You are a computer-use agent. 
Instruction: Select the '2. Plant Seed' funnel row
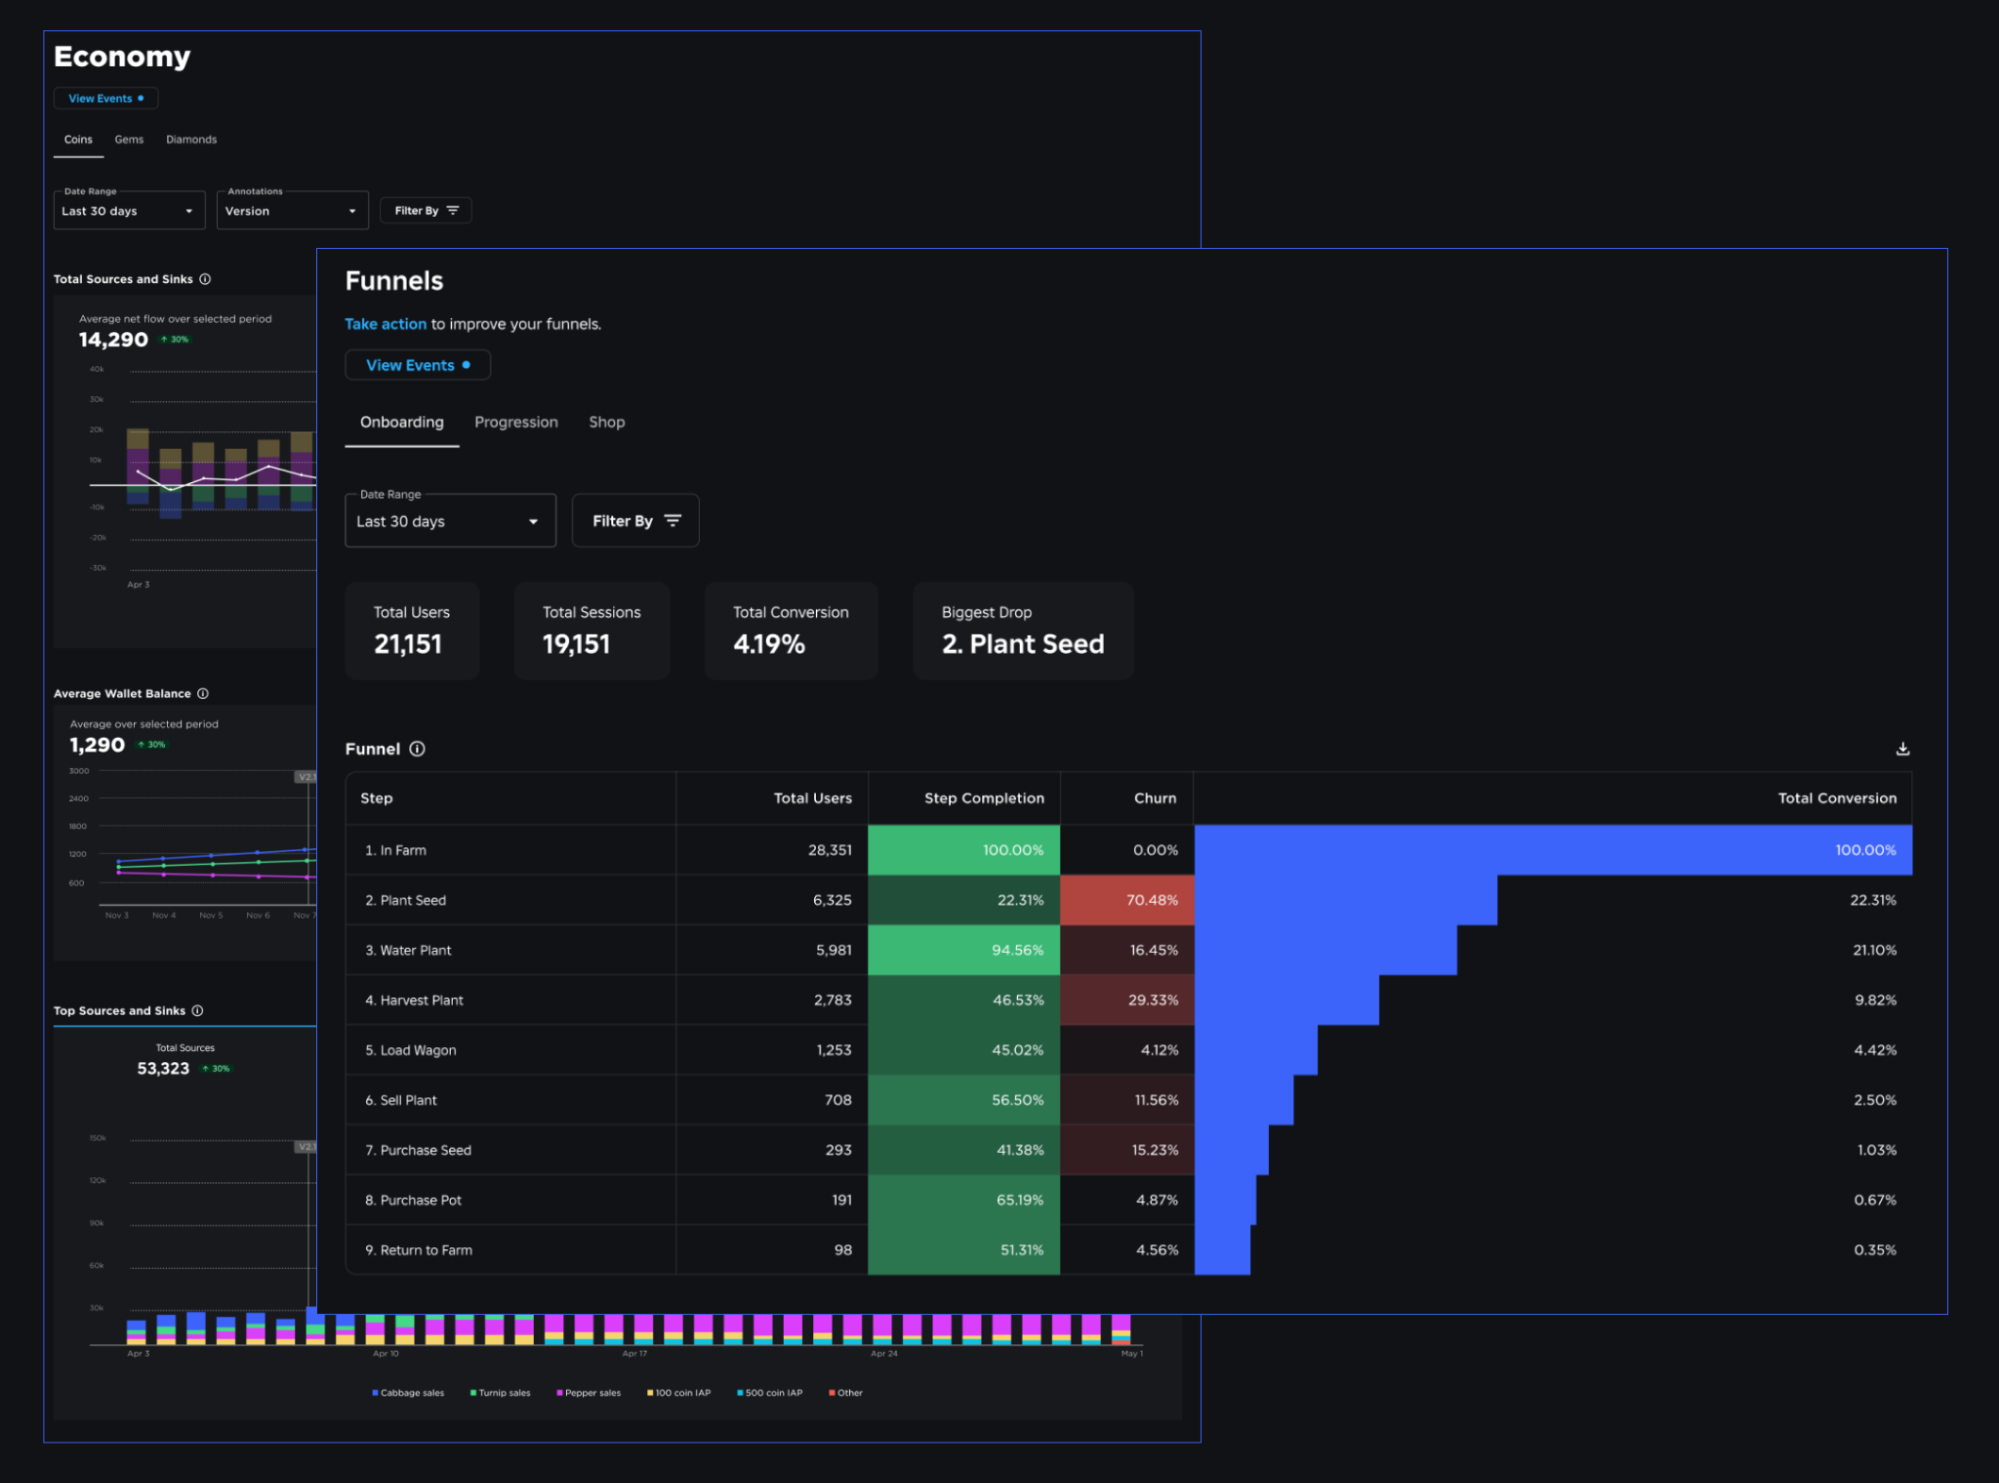[x=1128, y=900]
